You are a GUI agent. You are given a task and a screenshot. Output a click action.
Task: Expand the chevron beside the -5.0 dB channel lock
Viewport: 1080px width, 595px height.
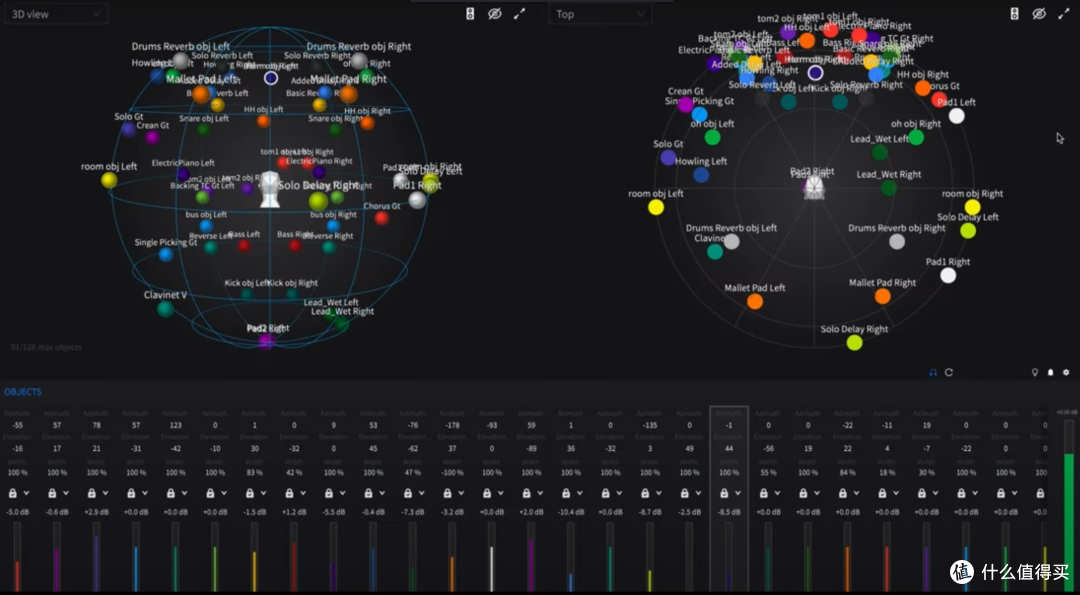point(26,494)
